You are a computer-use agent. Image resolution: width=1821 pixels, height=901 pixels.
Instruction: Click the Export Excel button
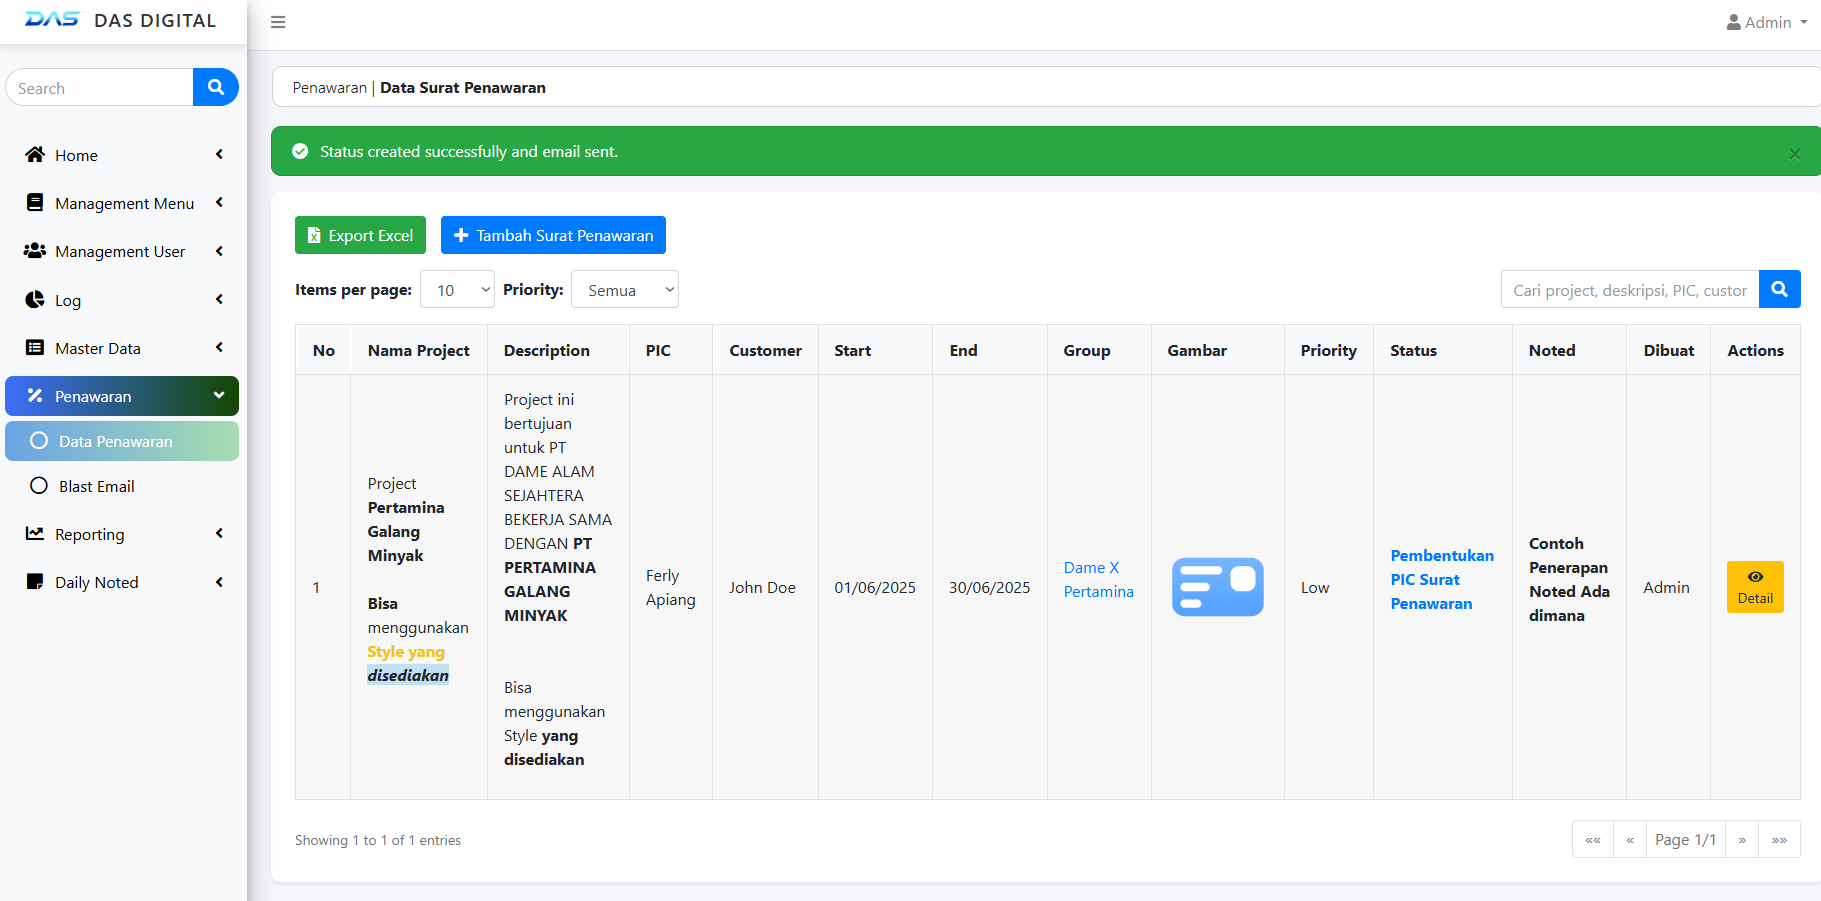point(360,235)
